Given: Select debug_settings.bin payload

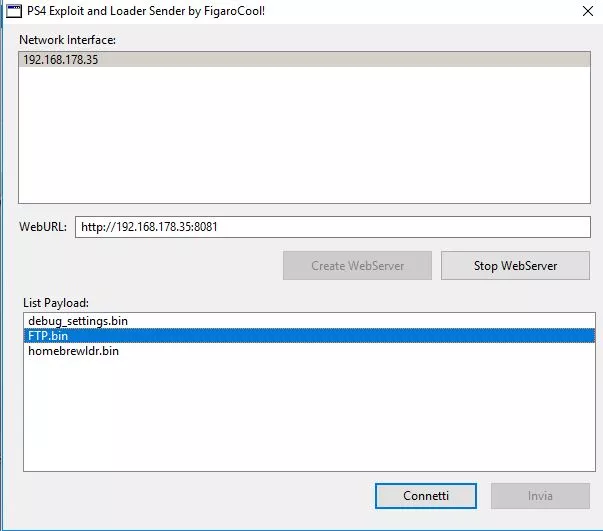Looking at the screenshot, I should 78,321.
